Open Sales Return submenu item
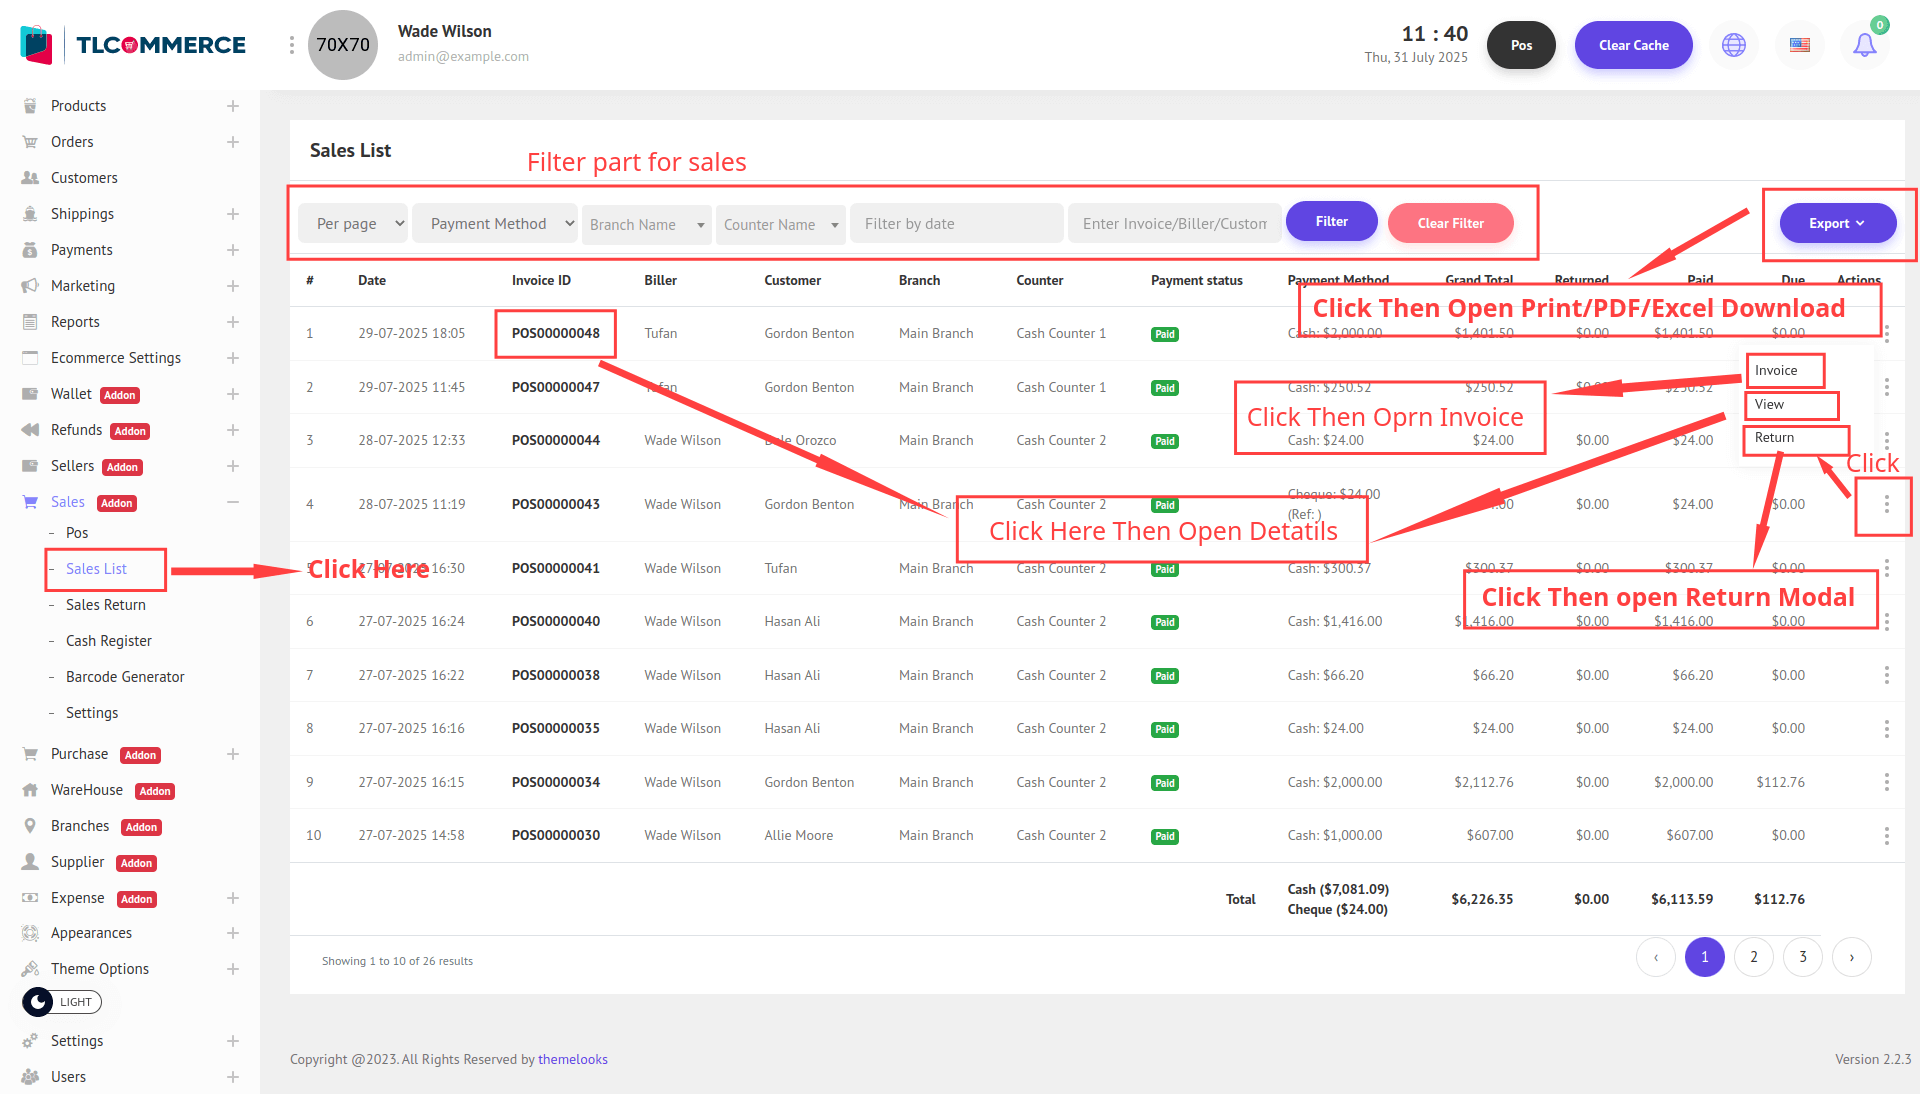Viewport: 1920px width, 1095px height. 106,605
